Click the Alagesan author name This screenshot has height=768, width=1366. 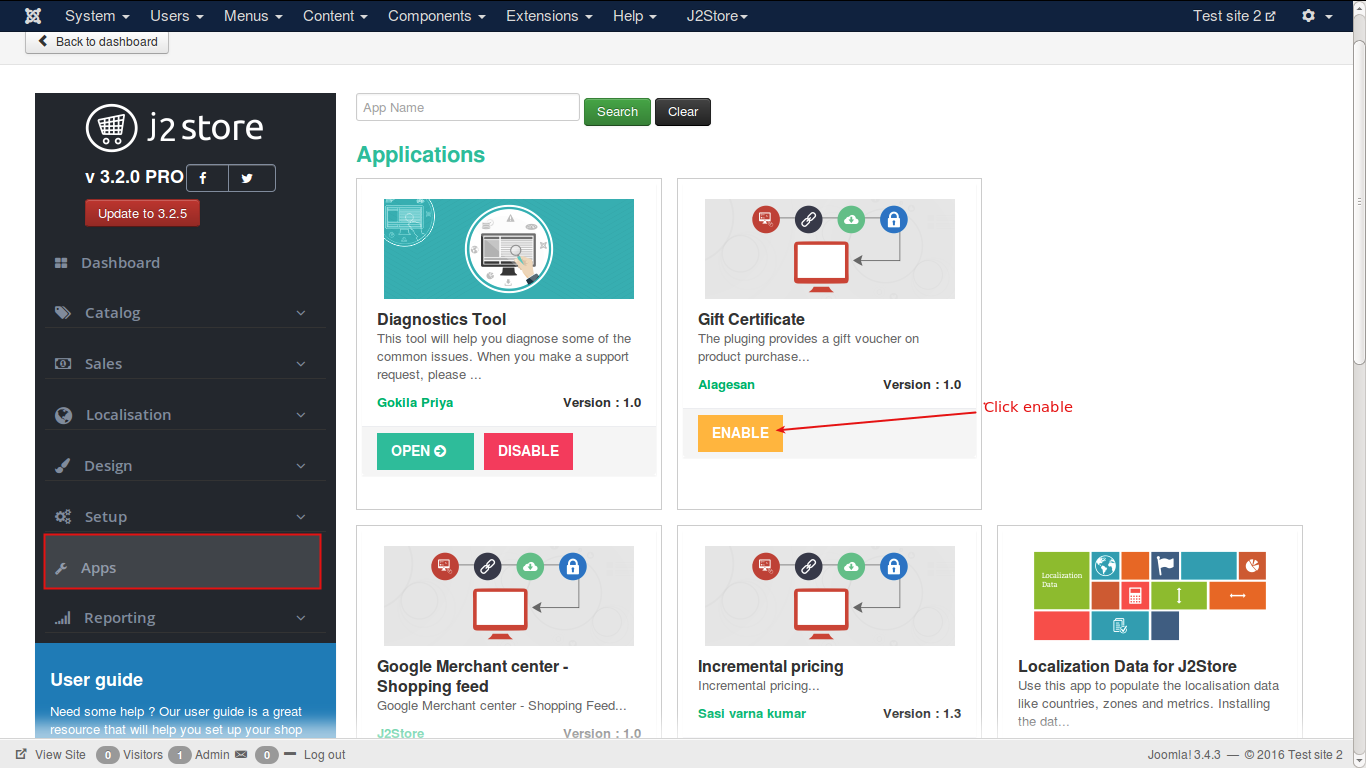pos(726,385)
